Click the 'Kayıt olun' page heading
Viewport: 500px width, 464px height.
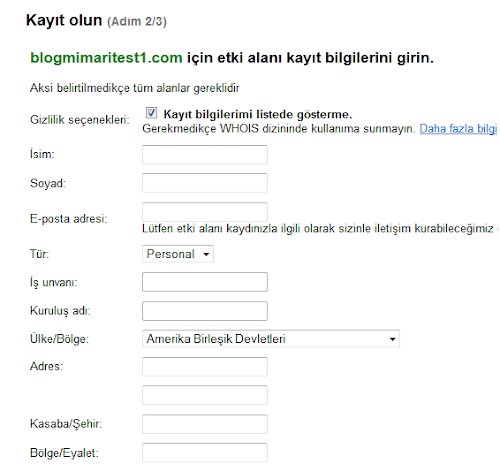pos(64,20)
